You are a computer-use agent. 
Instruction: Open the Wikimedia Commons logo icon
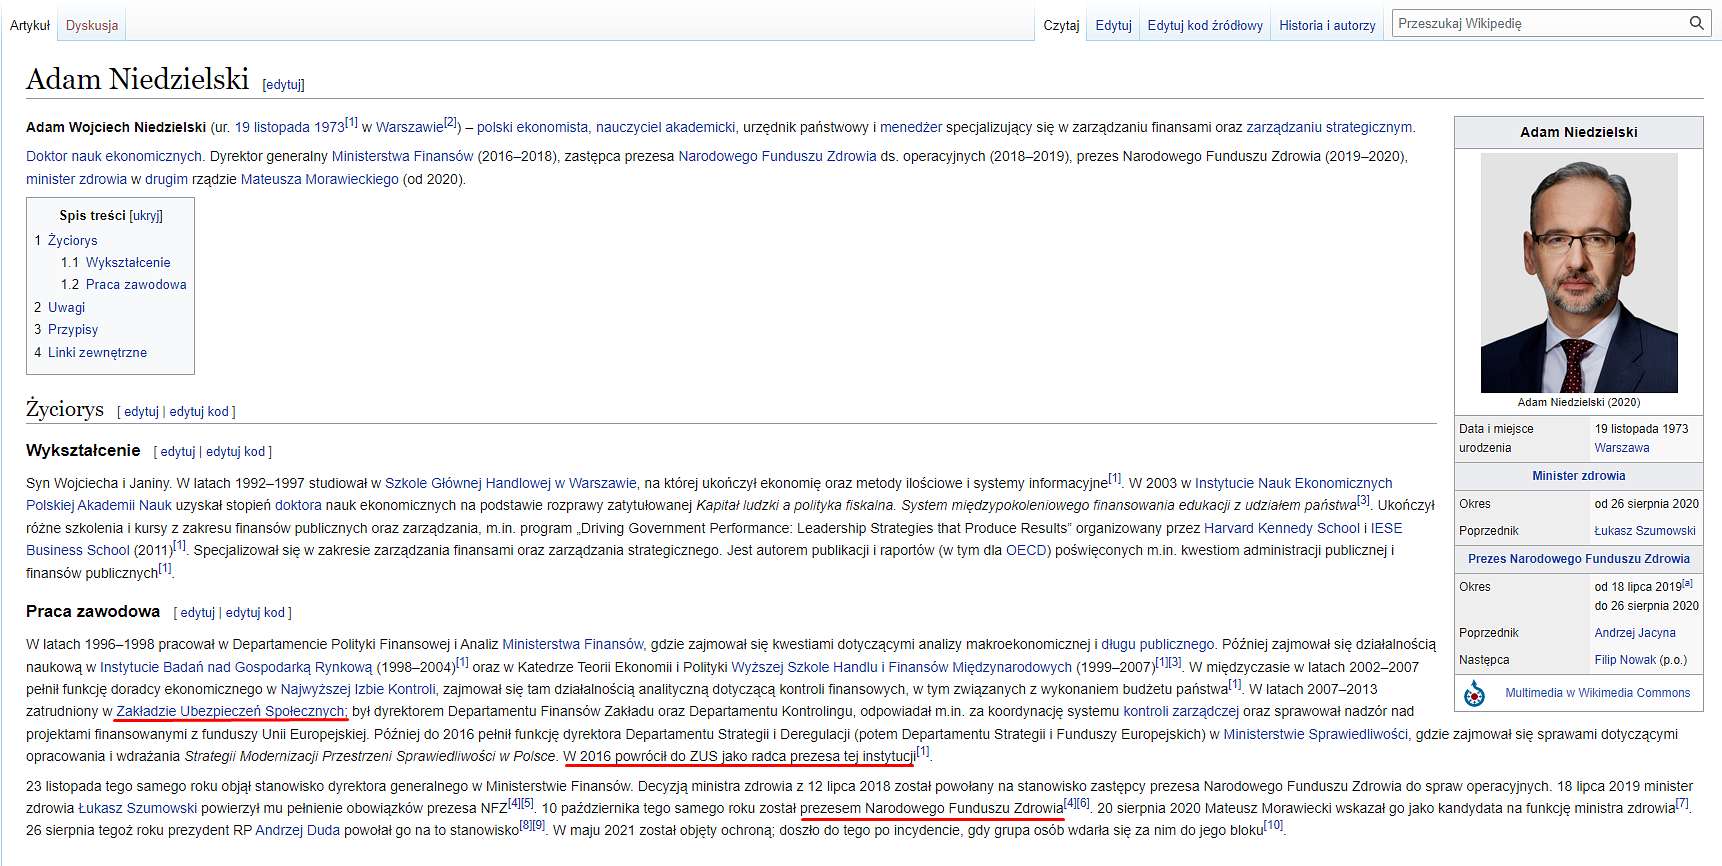pyautogui.click(x=1474, y=693)
